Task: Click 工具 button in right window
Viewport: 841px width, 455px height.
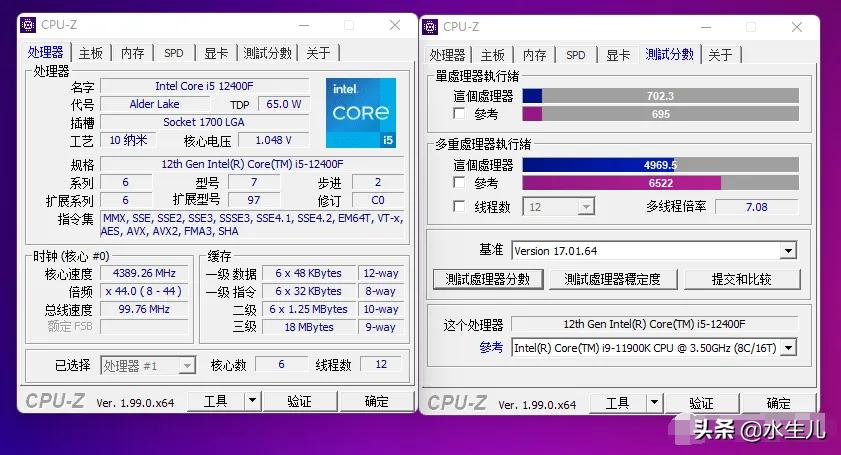Action: [618, 403]
